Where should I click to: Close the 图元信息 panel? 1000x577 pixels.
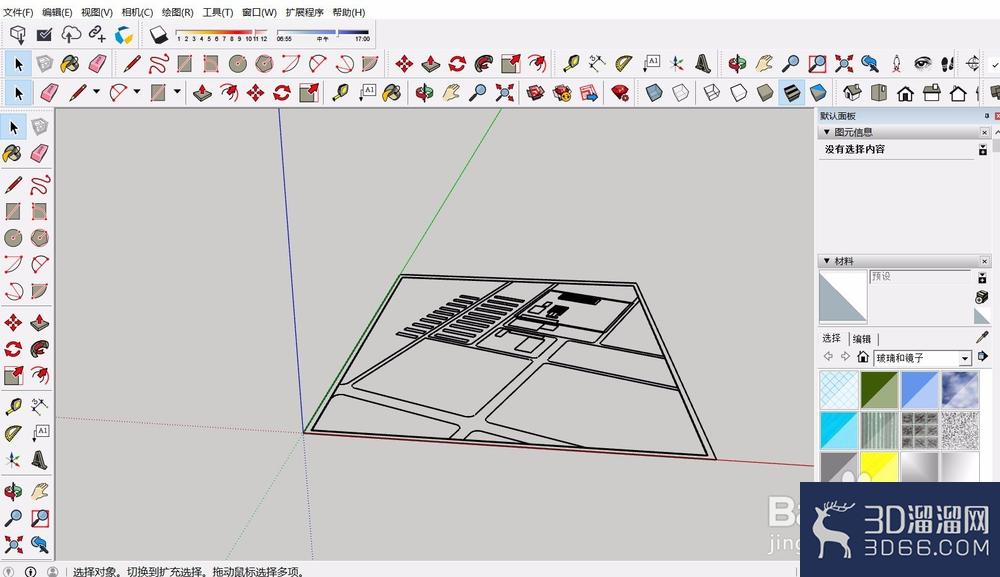point(985,133)
